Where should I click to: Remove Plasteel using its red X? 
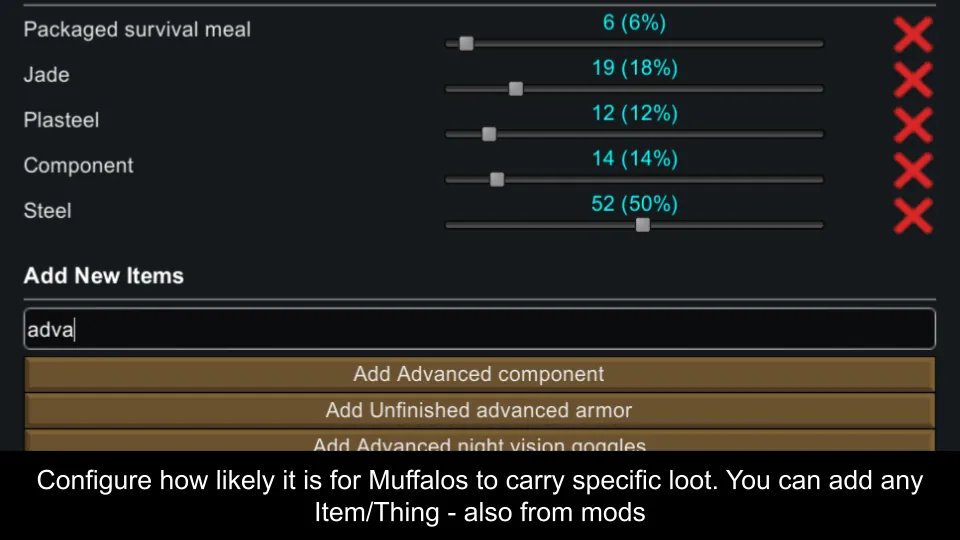pos(912,125)
